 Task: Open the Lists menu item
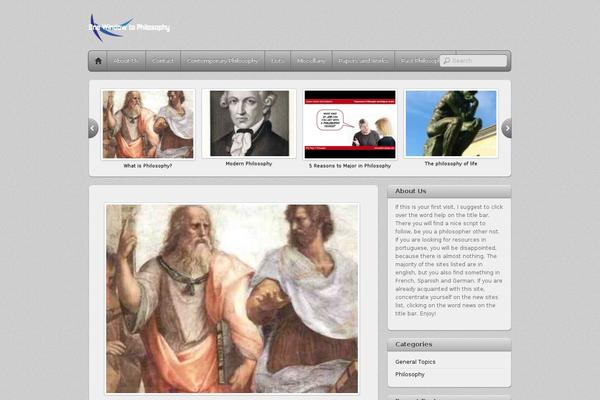(278, 61)
